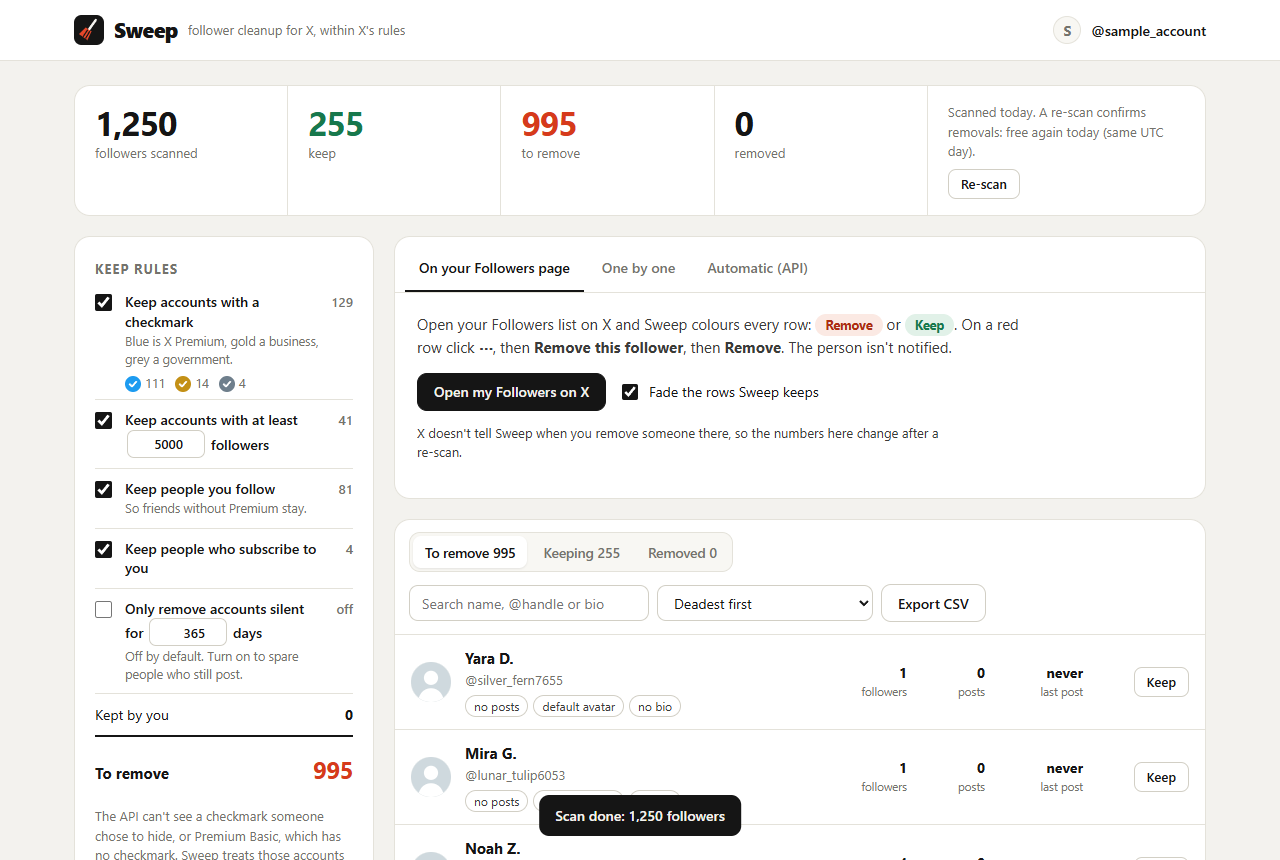Open the @sample_account avatar icon
1280x860 pixels.
[1067, 31]
